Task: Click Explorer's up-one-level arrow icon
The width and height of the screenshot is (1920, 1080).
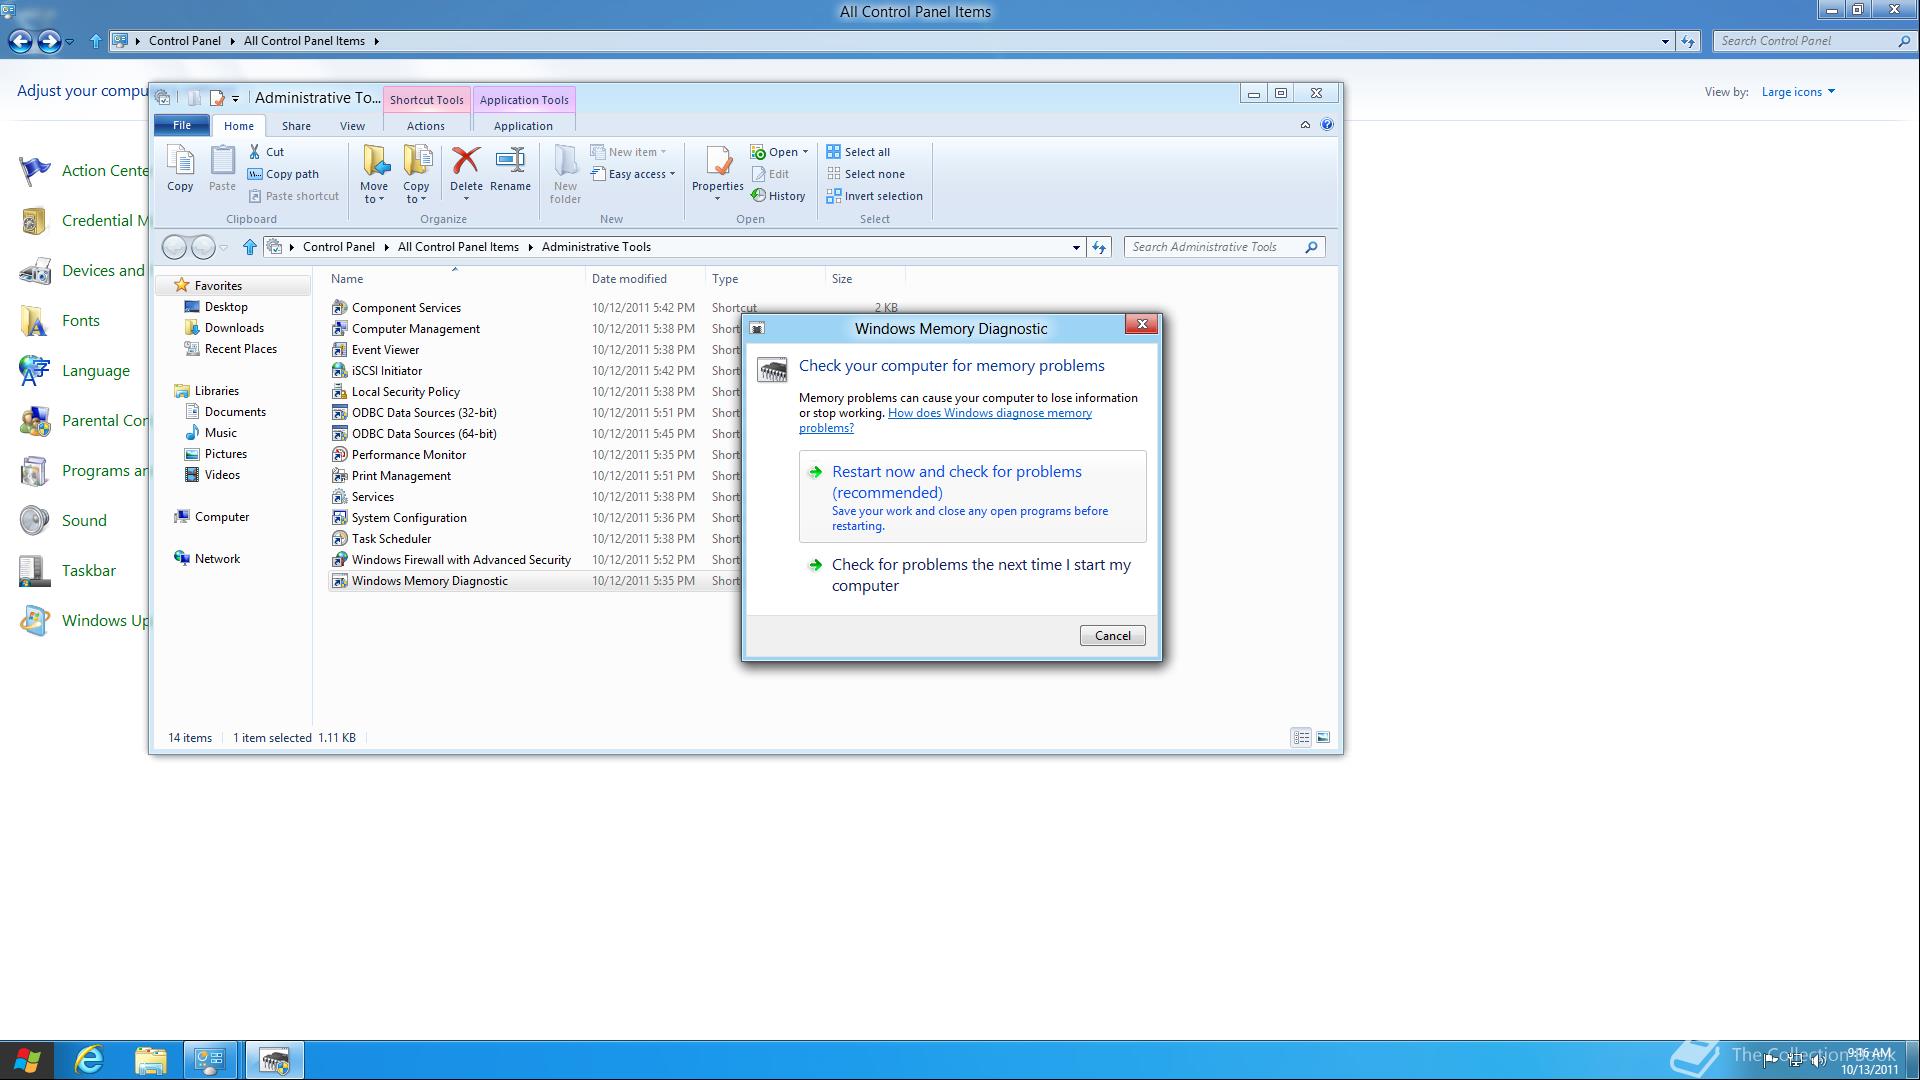Action: [x=250, y=247]
